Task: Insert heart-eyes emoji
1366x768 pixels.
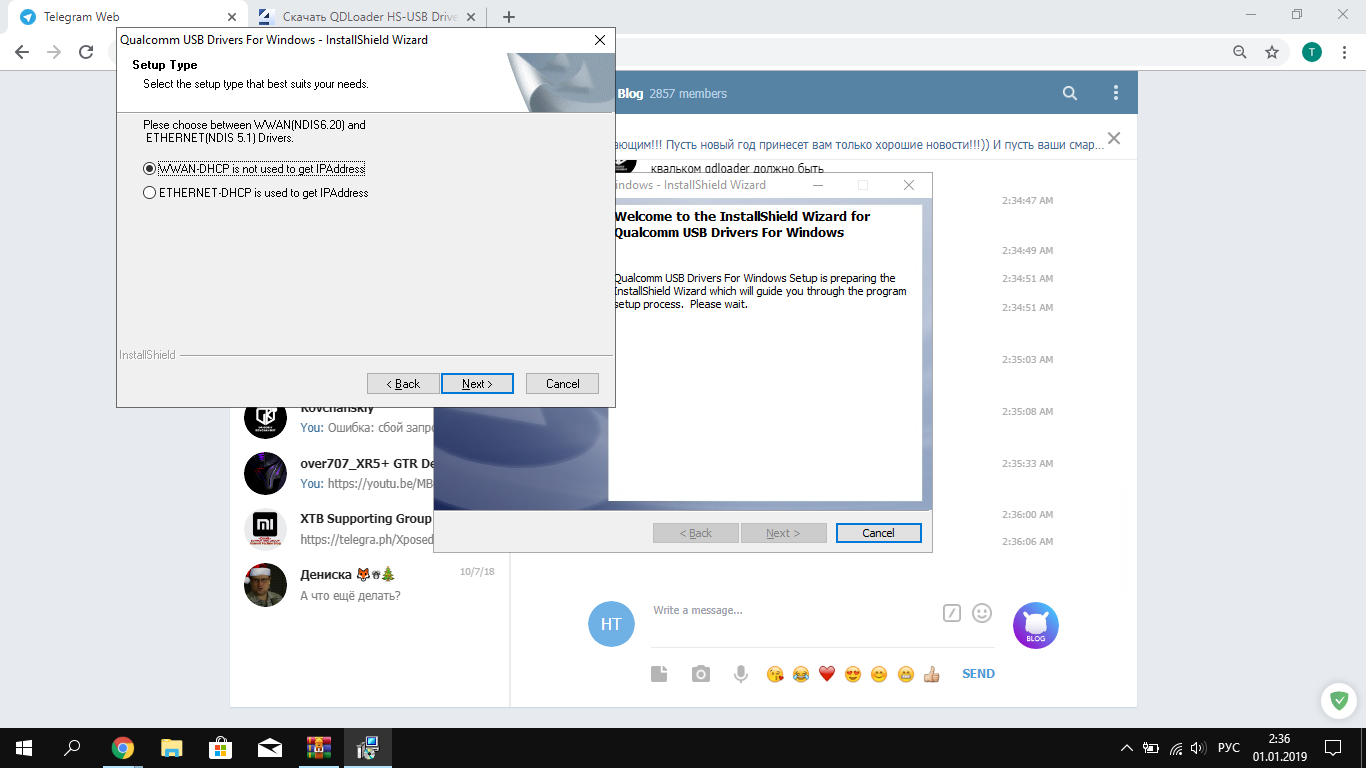Action: 853,674
